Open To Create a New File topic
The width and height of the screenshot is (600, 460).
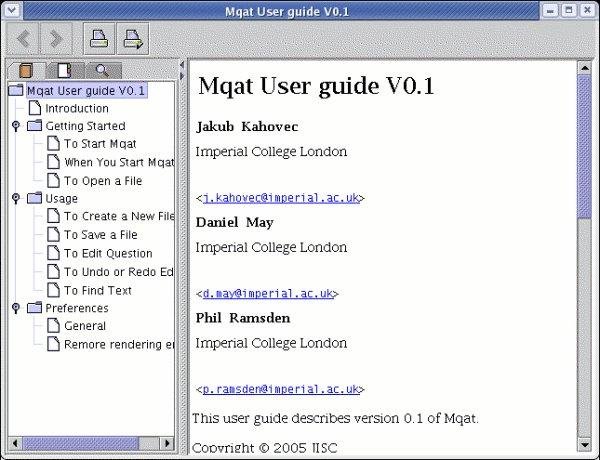pyautogui.click(x=119, y=216)
